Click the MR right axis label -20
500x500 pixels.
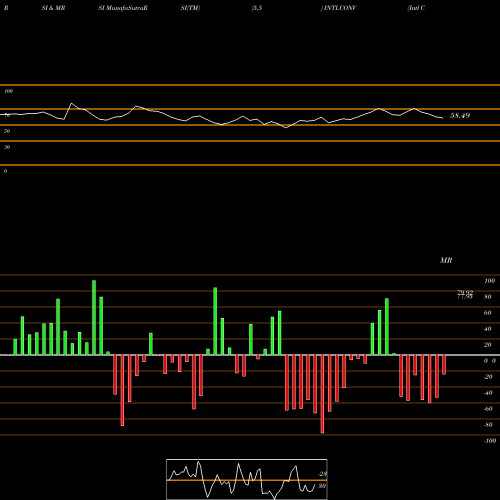point(488,377)
